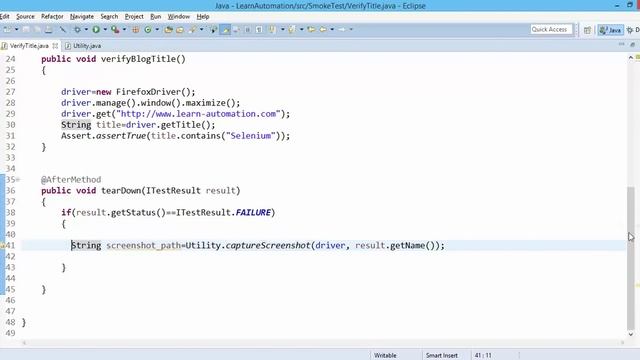The height and width of the screenshot is (360, 640).
Task: Maximize the editor area
Action: pyautogui.click(x=632, y=44)
